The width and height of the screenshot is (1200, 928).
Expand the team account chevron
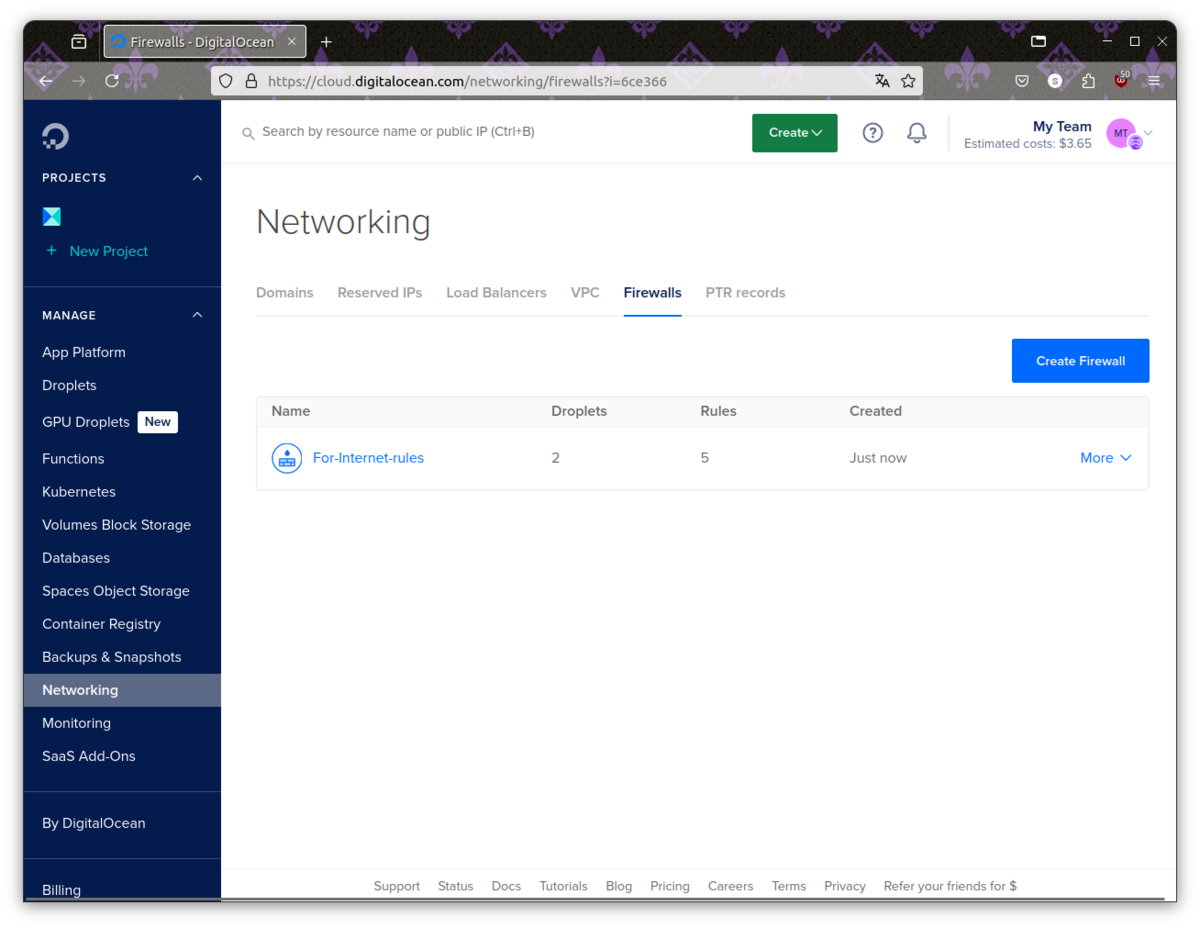1148,133
